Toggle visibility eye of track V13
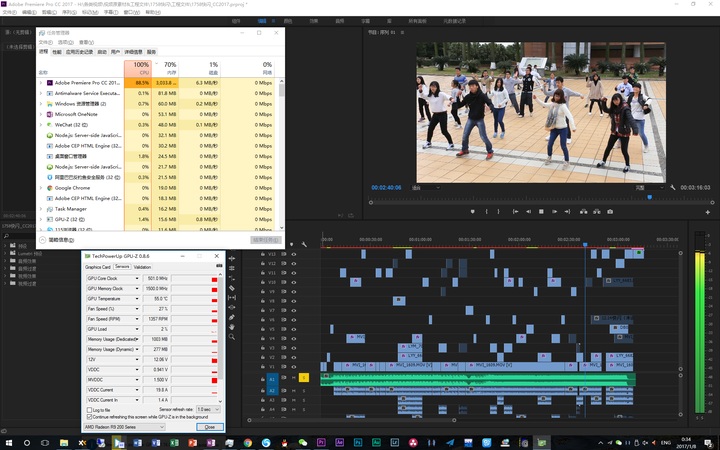 294,254
